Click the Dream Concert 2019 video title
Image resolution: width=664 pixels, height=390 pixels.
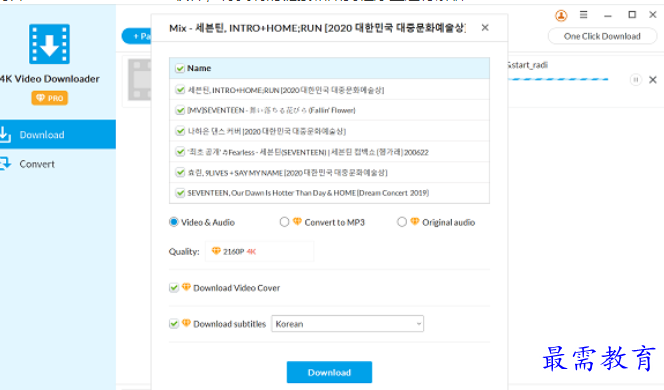pyautogui.click(x=308, y=193)
